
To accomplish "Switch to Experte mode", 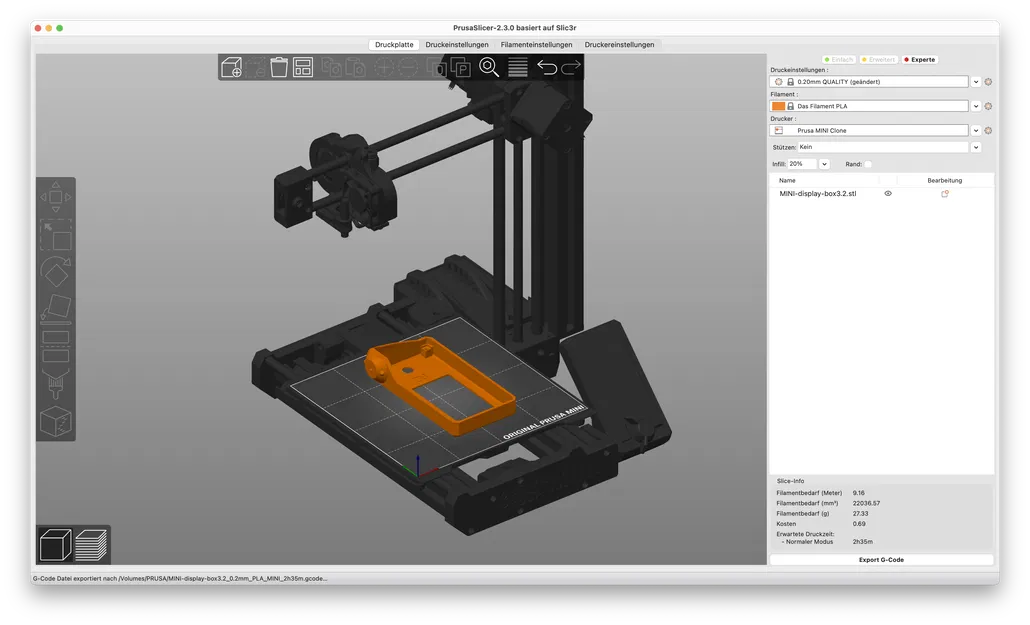I will click(920, 60).
